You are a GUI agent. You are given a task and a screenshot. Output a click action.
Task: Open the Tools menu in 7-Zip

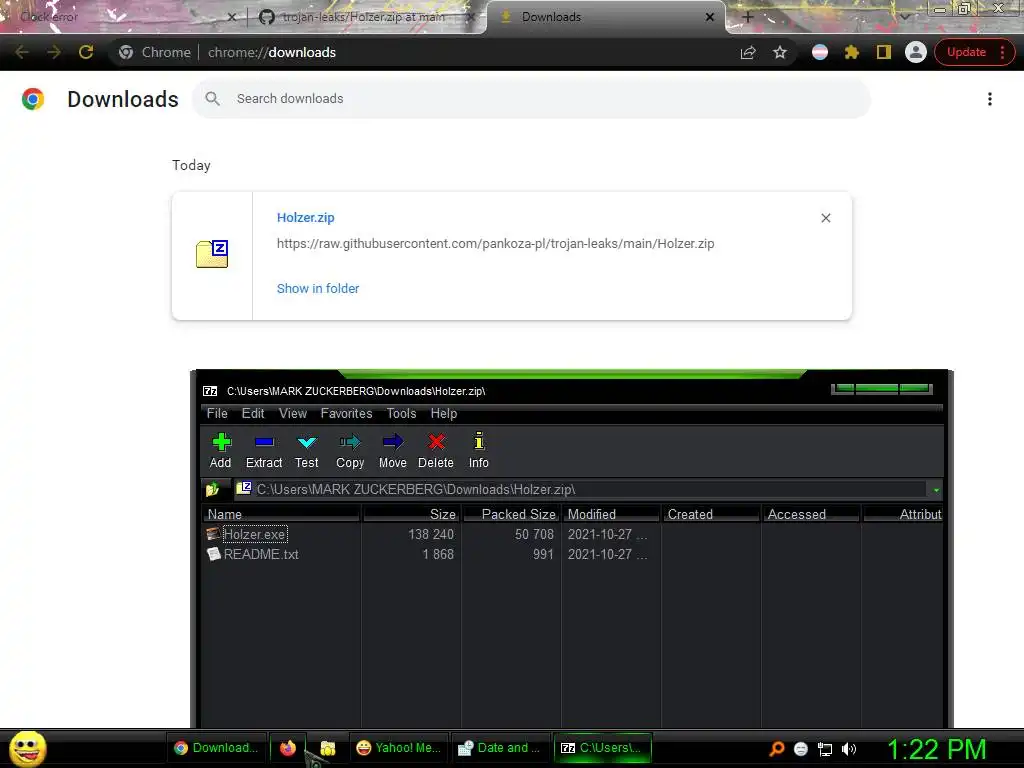(401, 413)
